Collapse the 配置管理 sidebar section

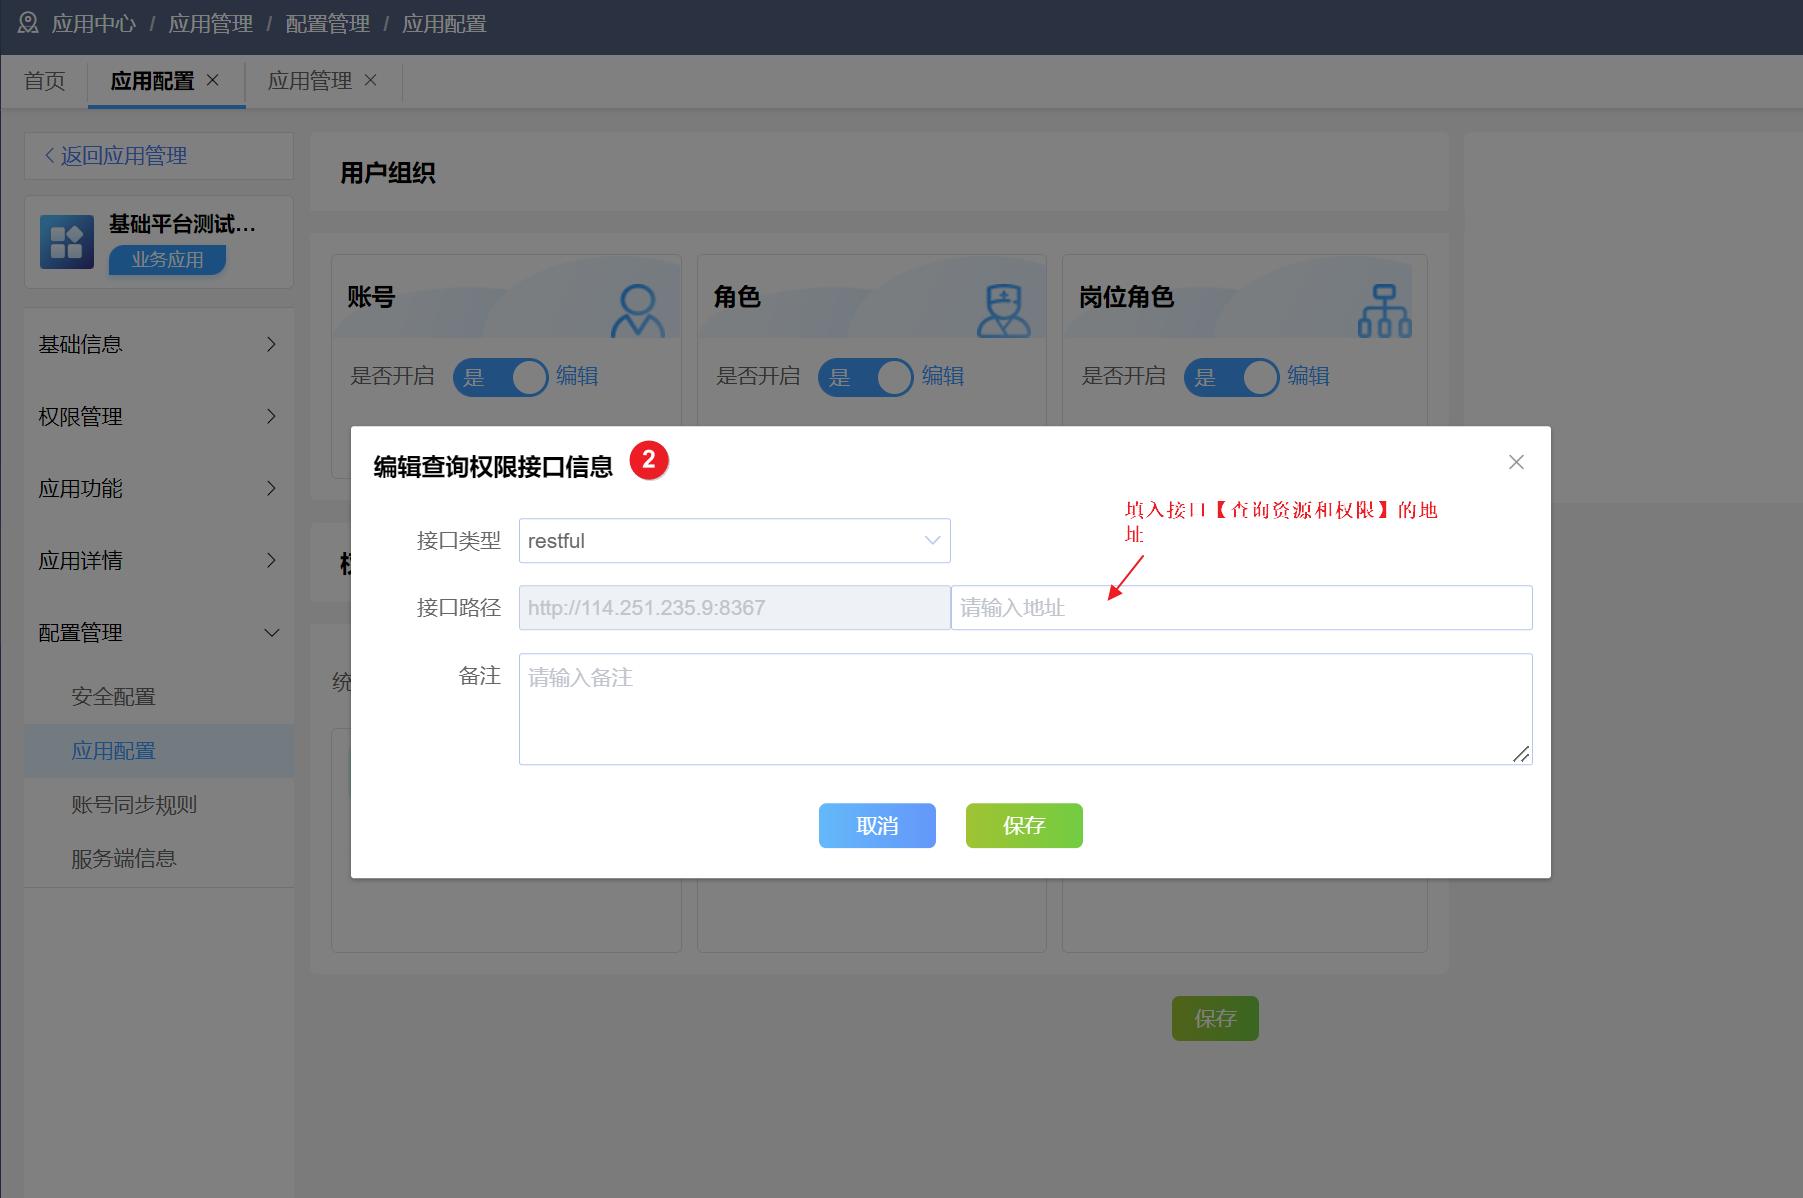[159, 632]
